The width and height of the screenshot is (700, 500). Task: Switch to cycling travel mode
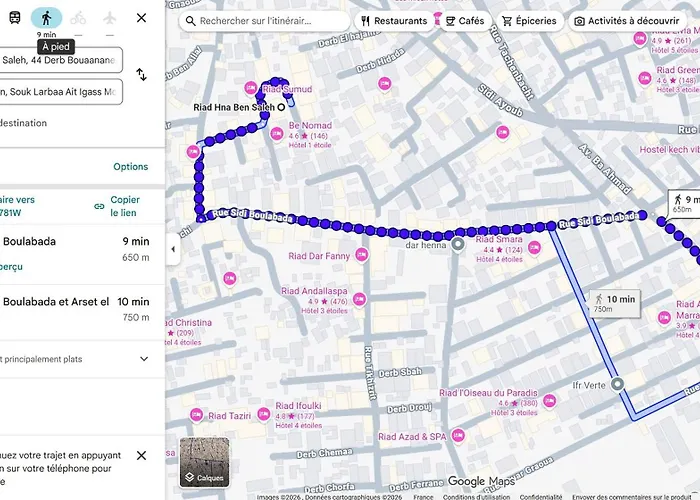tap(78, 18)
